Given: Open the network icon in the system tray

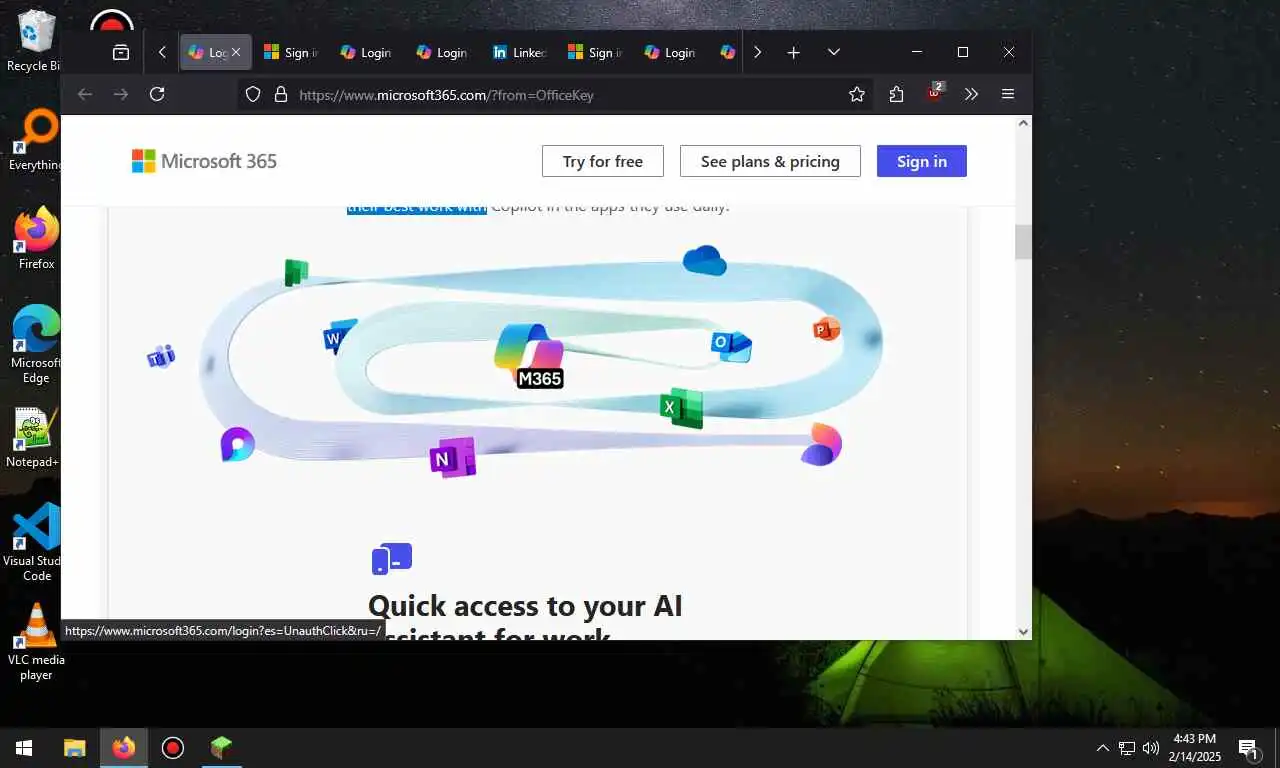Looking at the screenshot, I should tap(1127, 748).
